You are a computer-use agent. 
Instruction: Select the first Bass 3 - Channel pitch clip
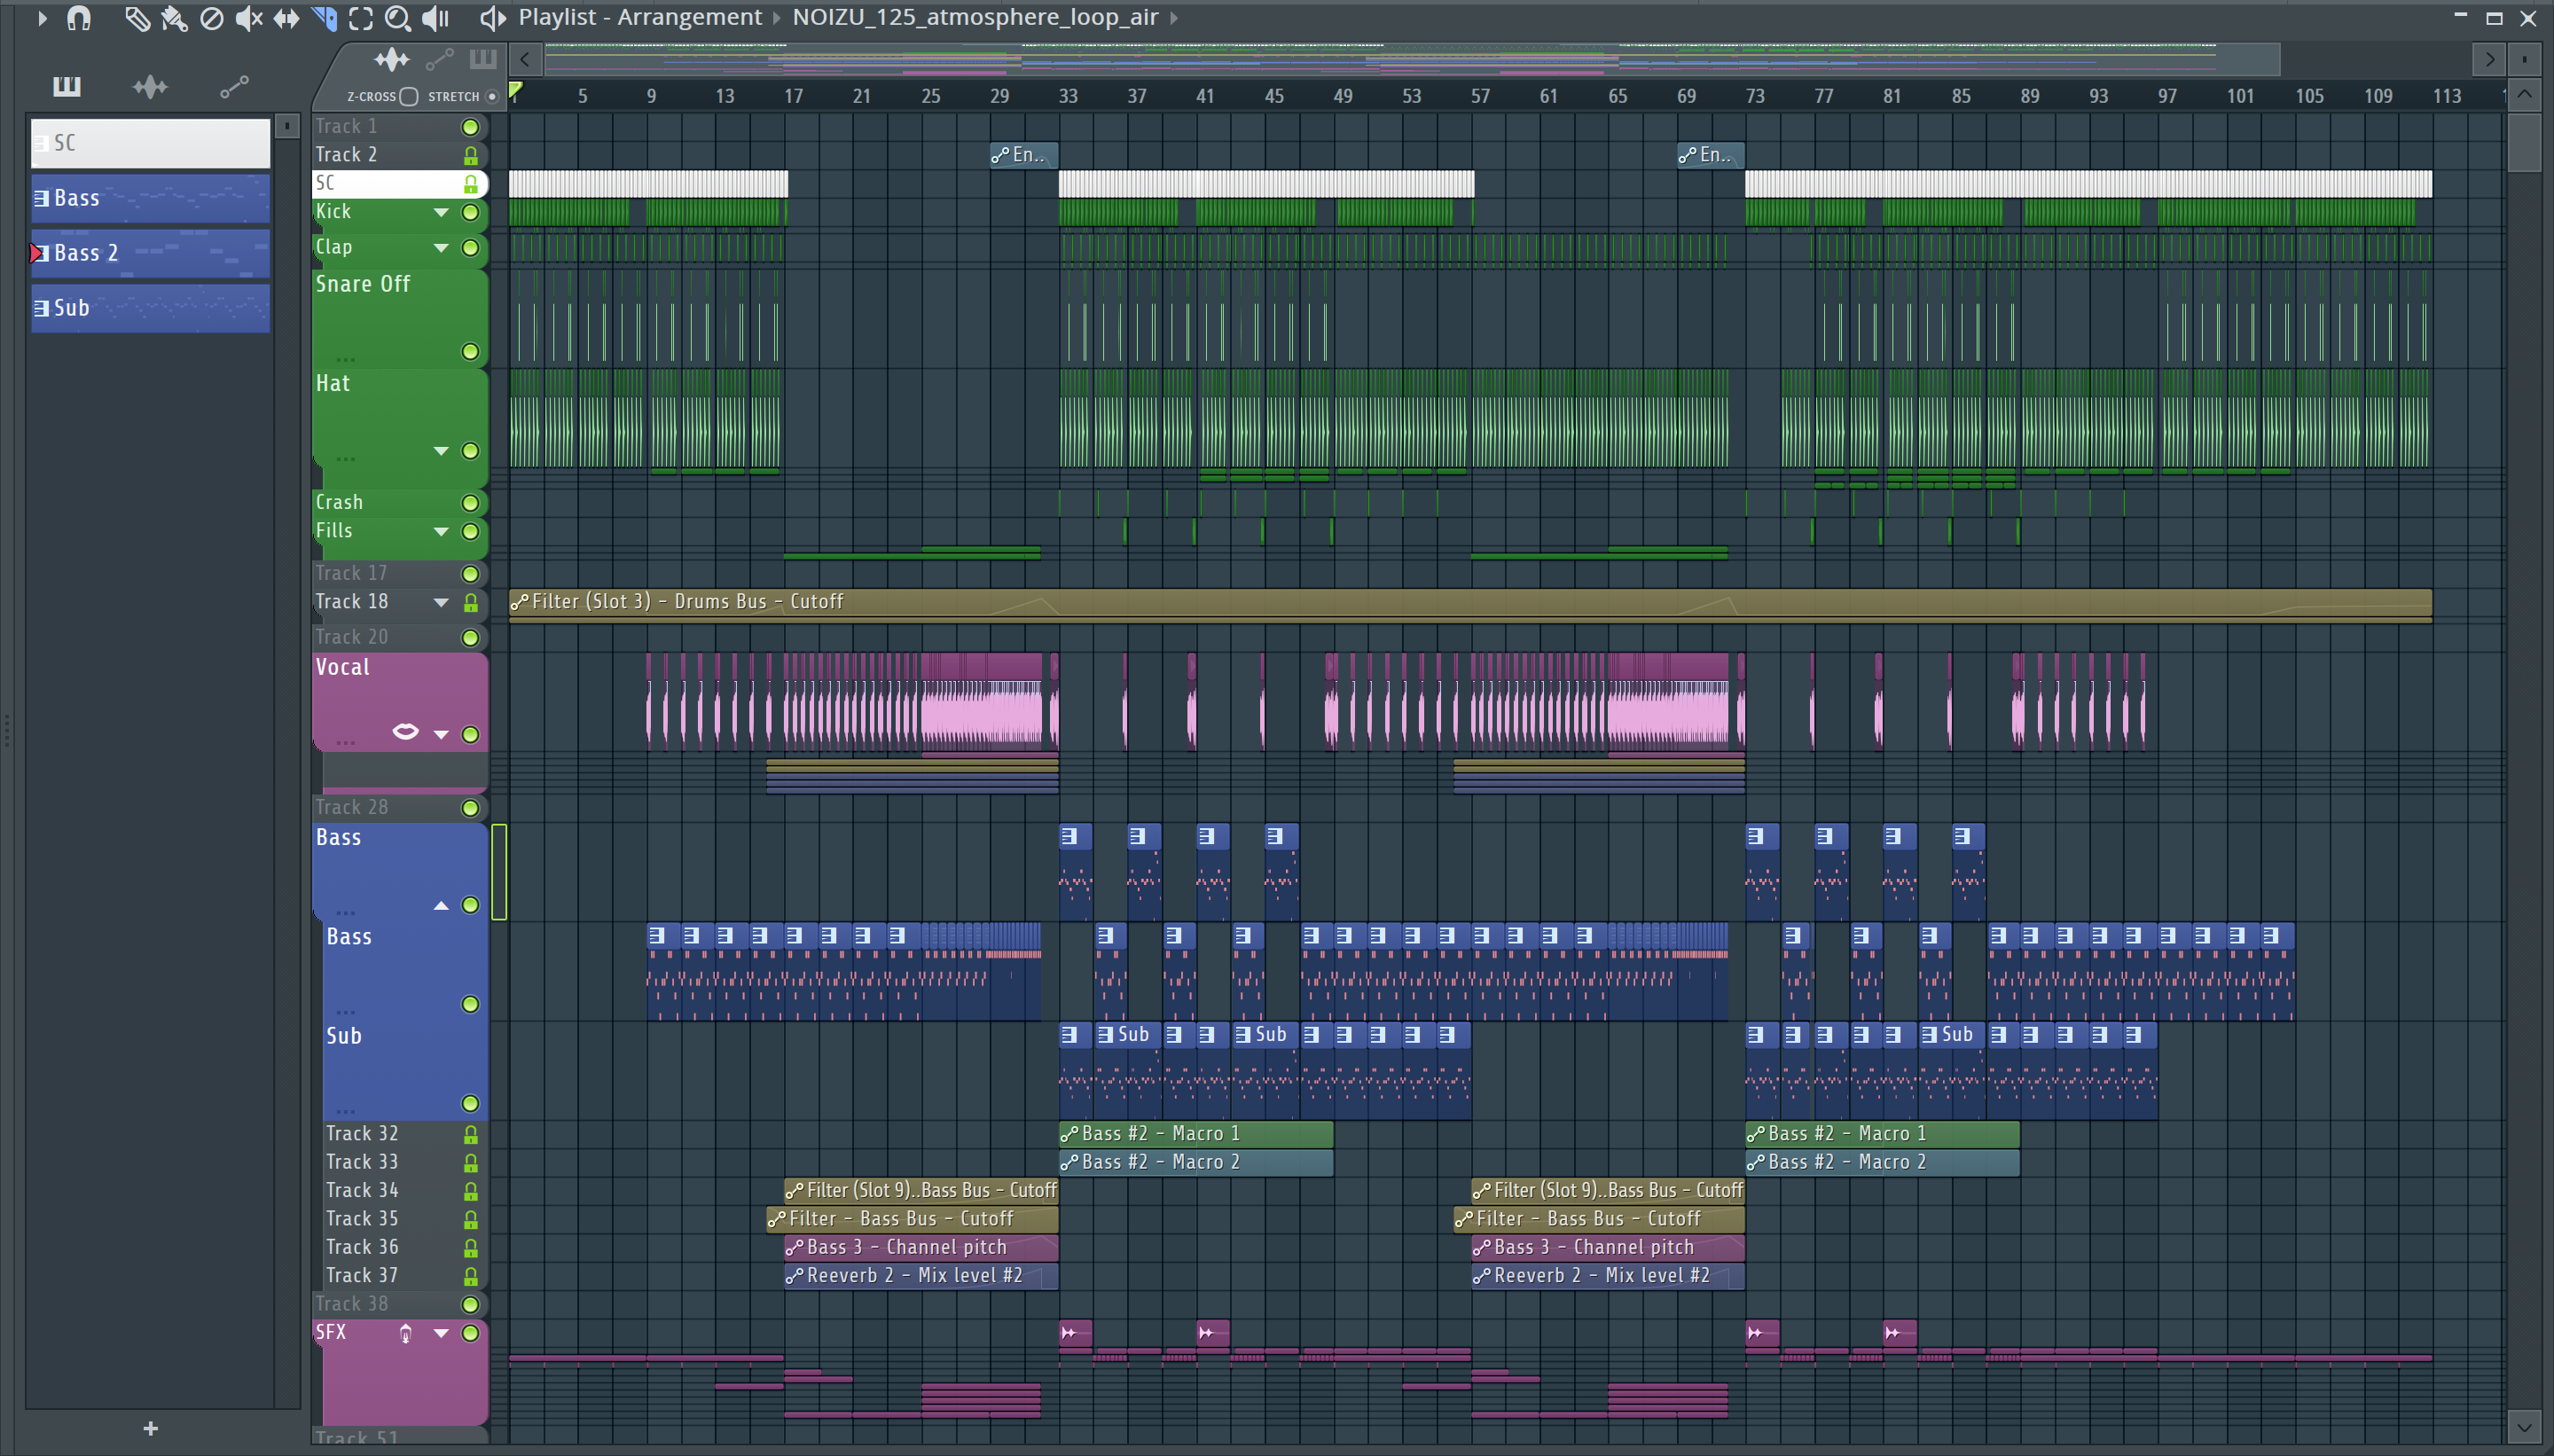pos(921,1248)
